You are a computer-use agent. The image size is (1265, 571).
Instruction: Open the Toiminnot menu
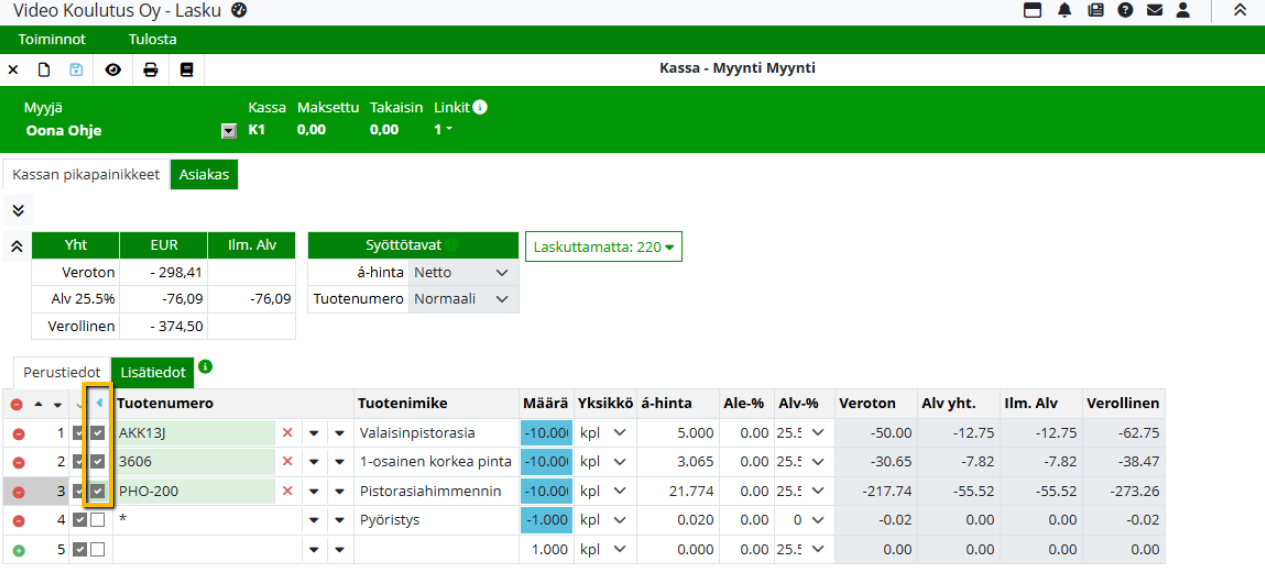[x=52, y=39]
